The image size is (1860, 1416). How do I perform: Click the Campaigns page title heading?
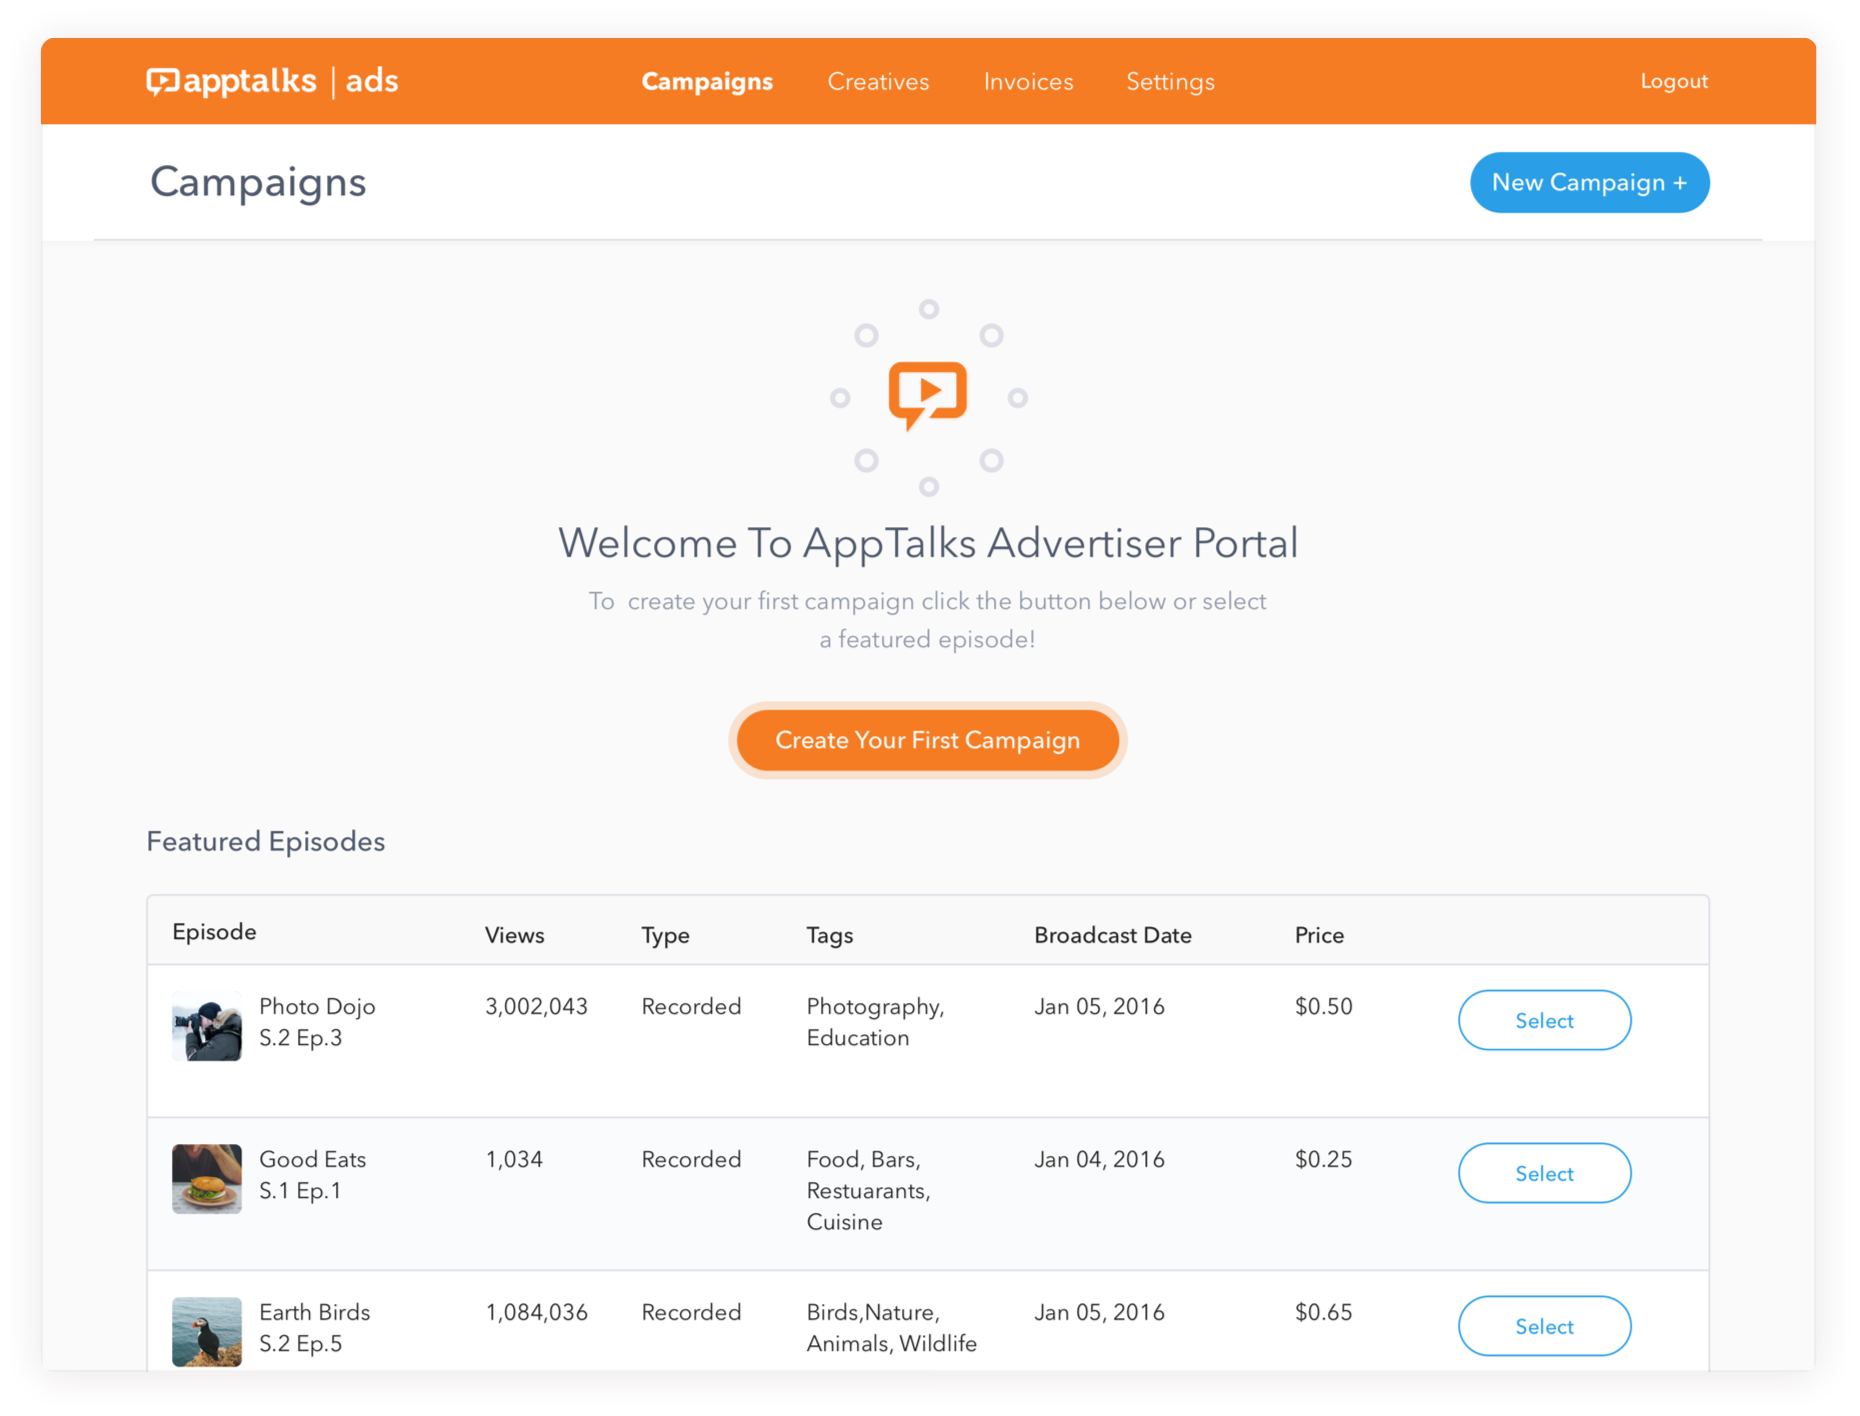click(258, 182)
